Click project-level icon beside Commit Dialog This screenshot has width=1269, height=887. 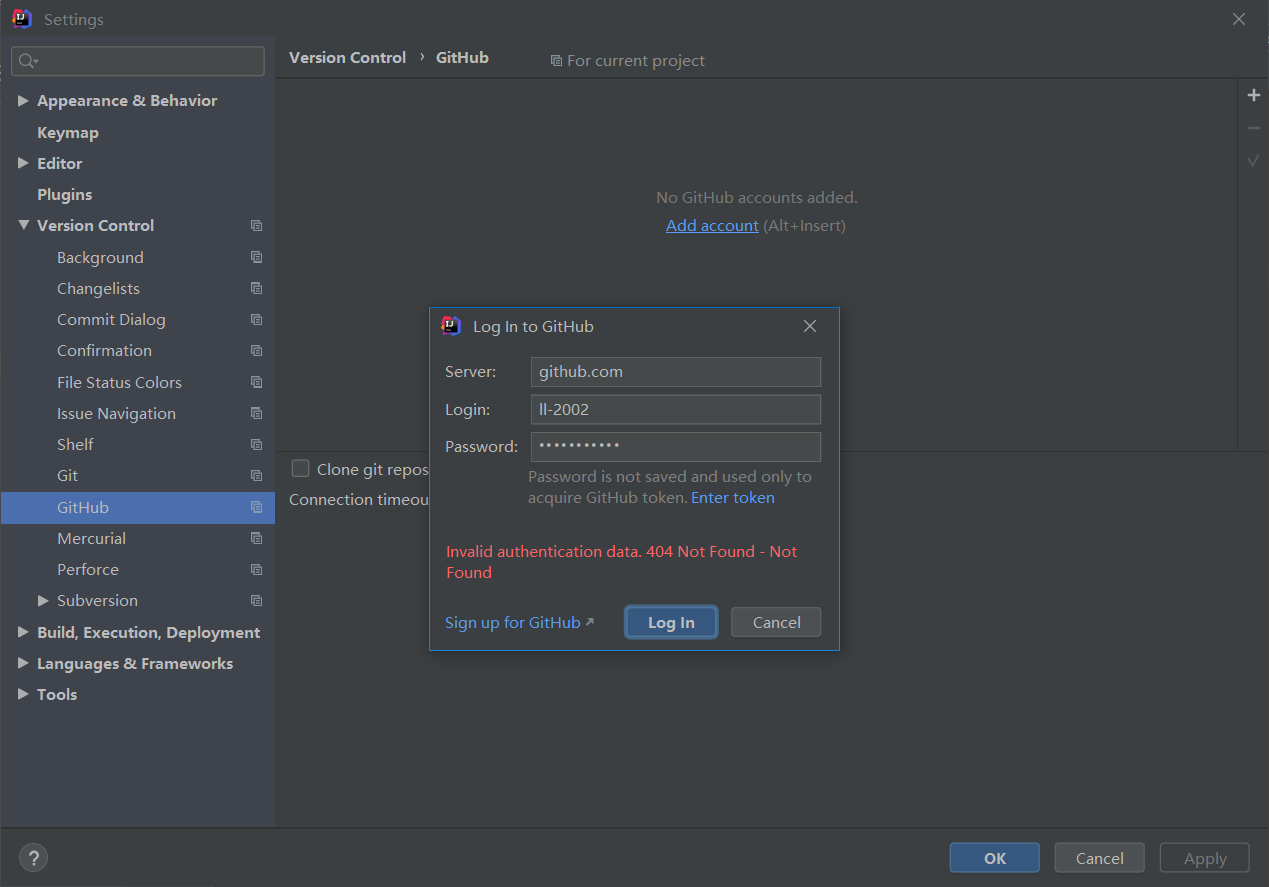256,320
